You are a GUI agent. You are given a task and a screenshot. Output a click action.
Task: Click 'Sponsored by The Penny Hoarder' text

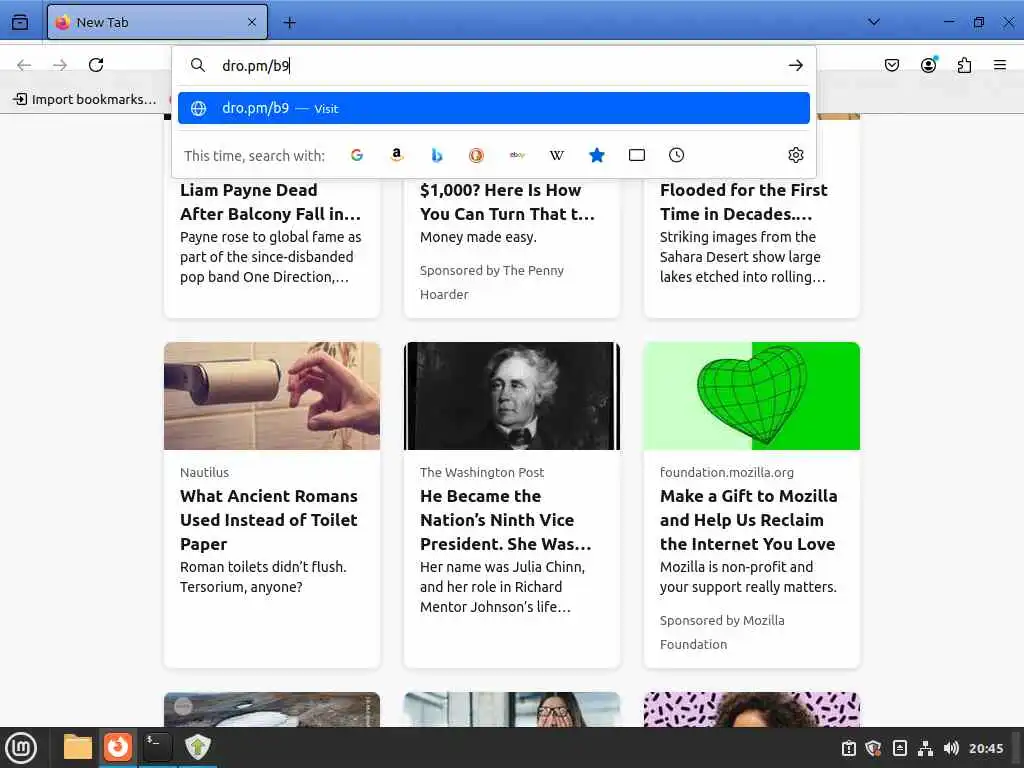click(x=492, y=282)
